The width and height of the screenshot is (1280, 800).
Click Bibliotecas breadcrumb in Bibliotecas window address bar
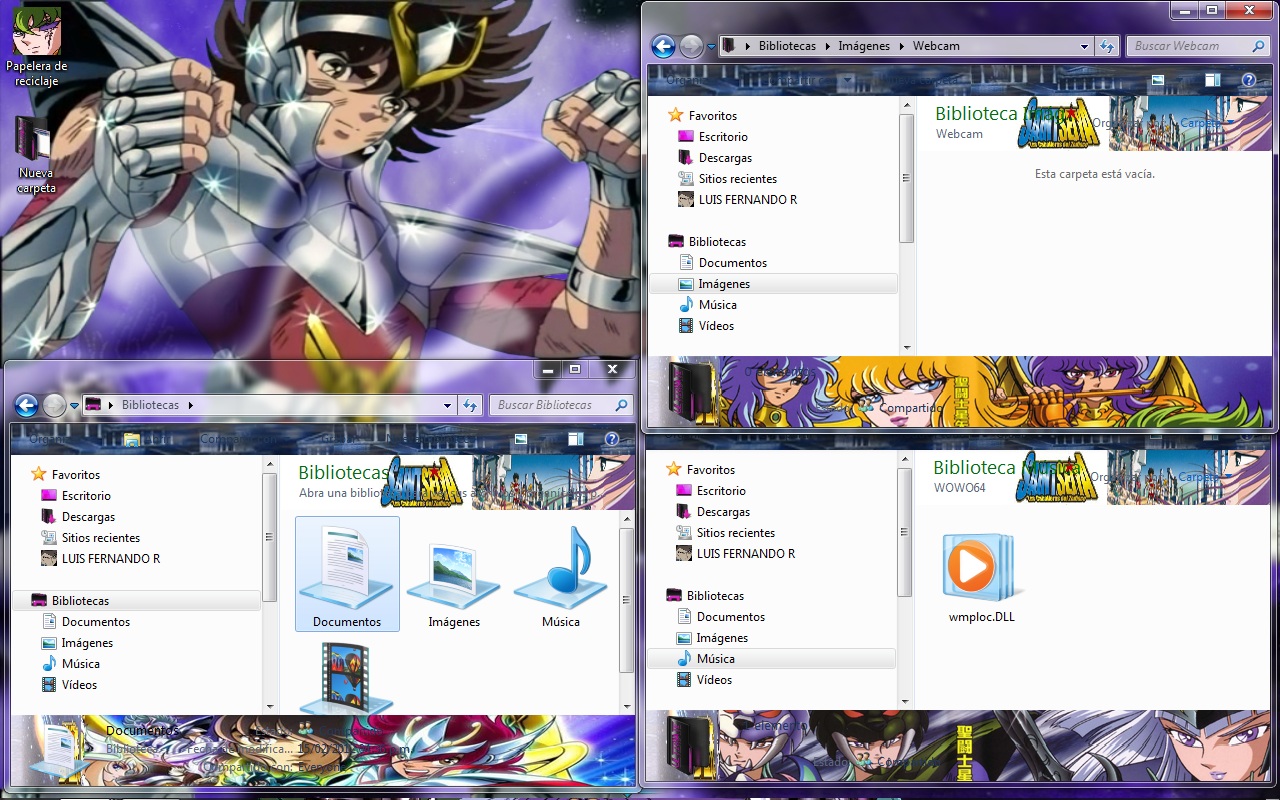150,405
